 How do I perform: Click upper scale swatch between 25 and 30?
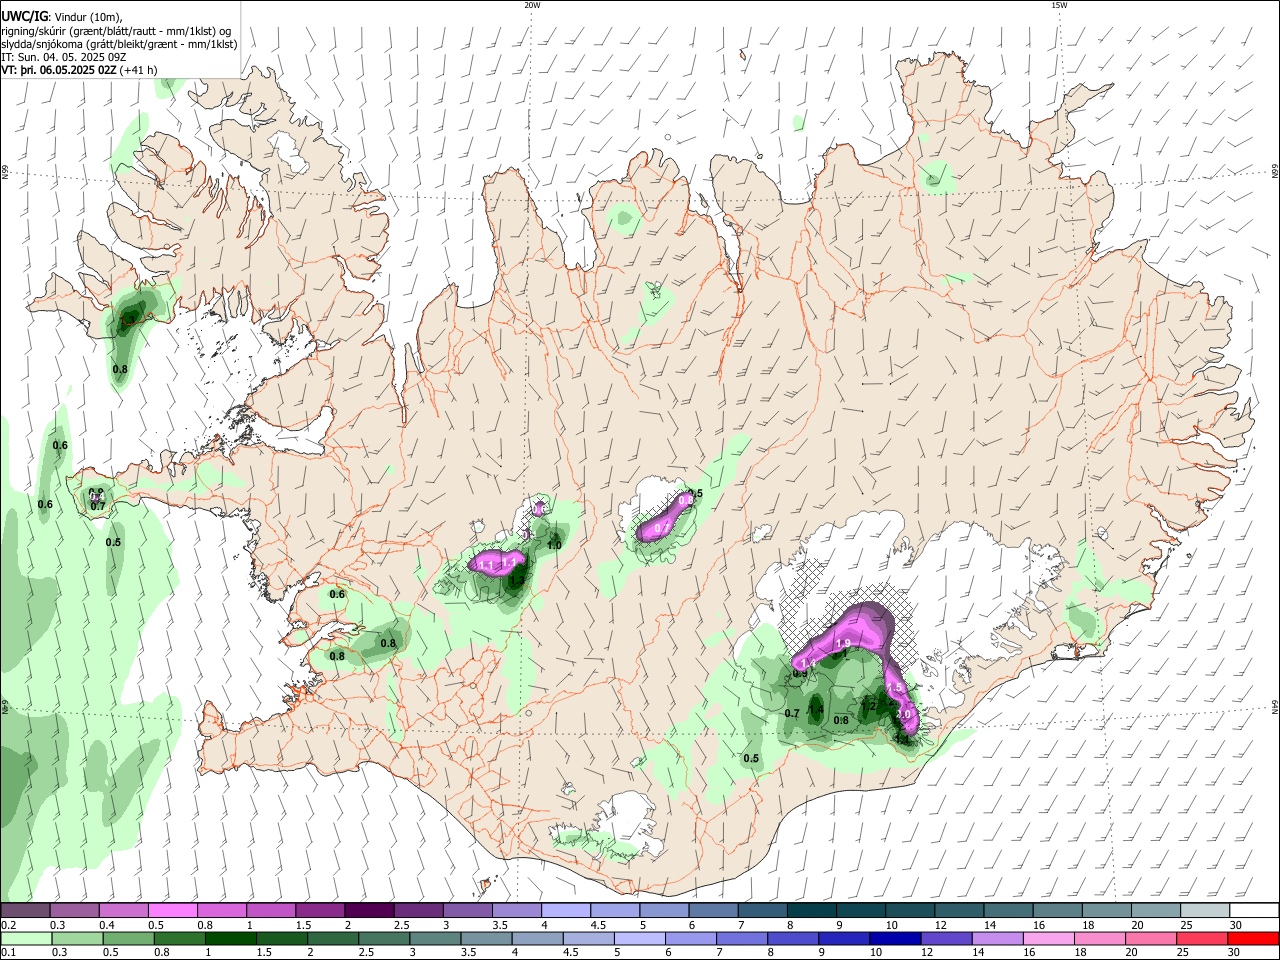[1205, 910]
